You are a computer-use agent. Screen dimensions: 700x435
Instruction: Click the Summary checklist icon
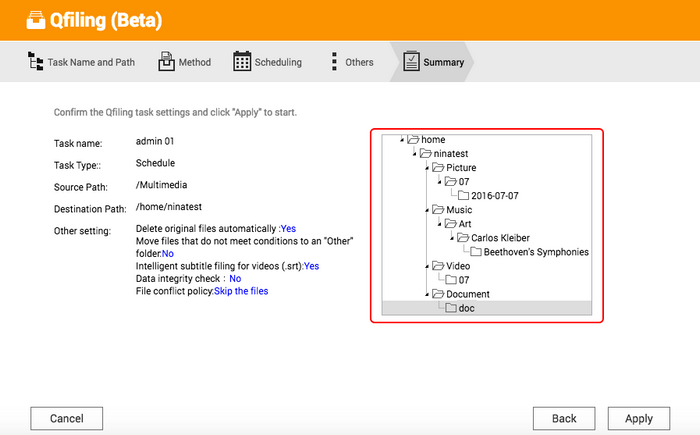coord(411,61)
